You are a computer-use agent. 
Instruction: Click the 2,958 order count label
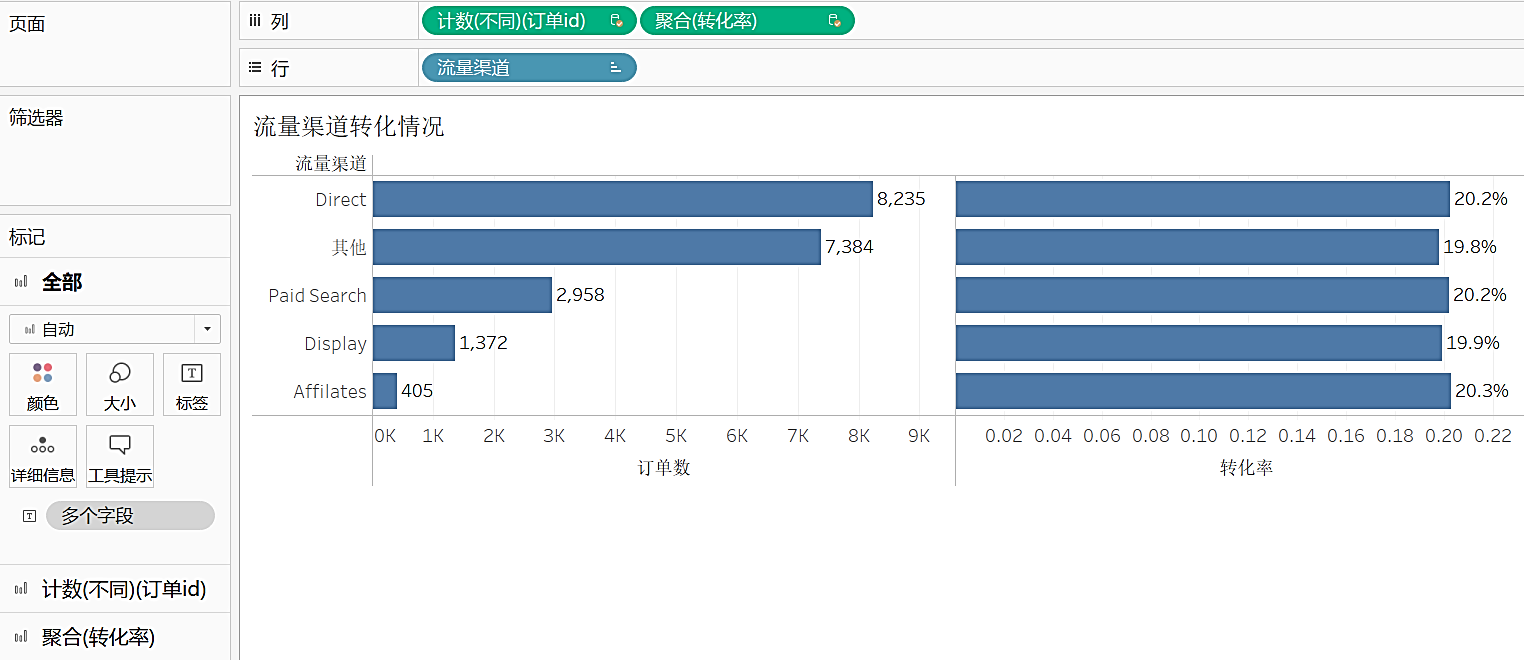pos(580,295)
